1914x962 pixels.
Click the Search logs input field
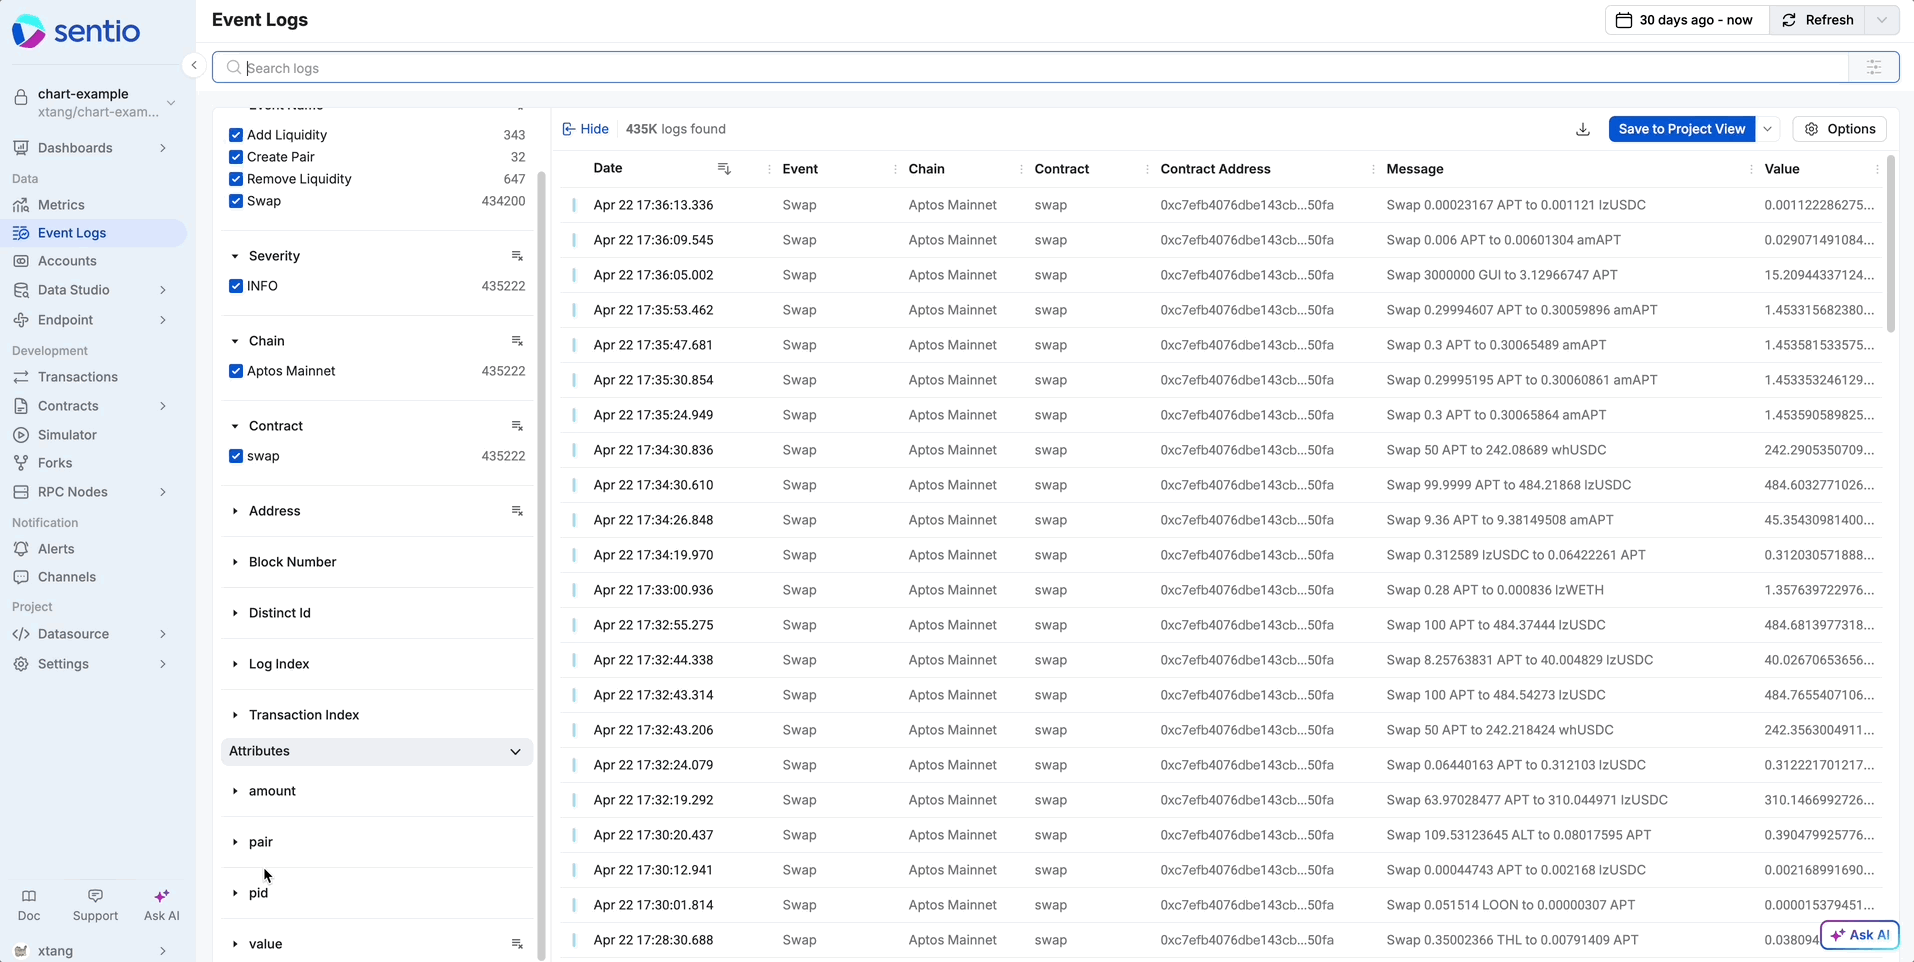(x=1030, y=68)
